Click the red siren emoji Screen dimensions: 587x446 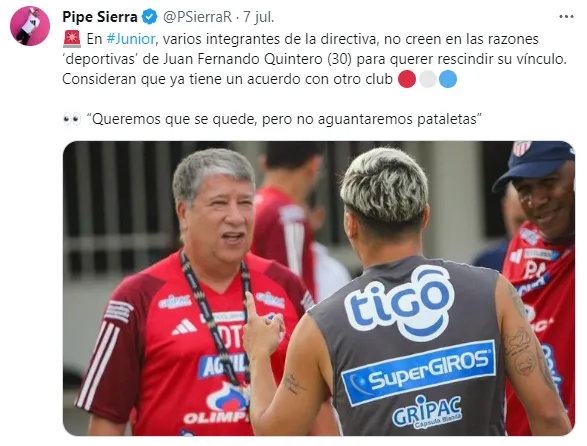(72, 39)
